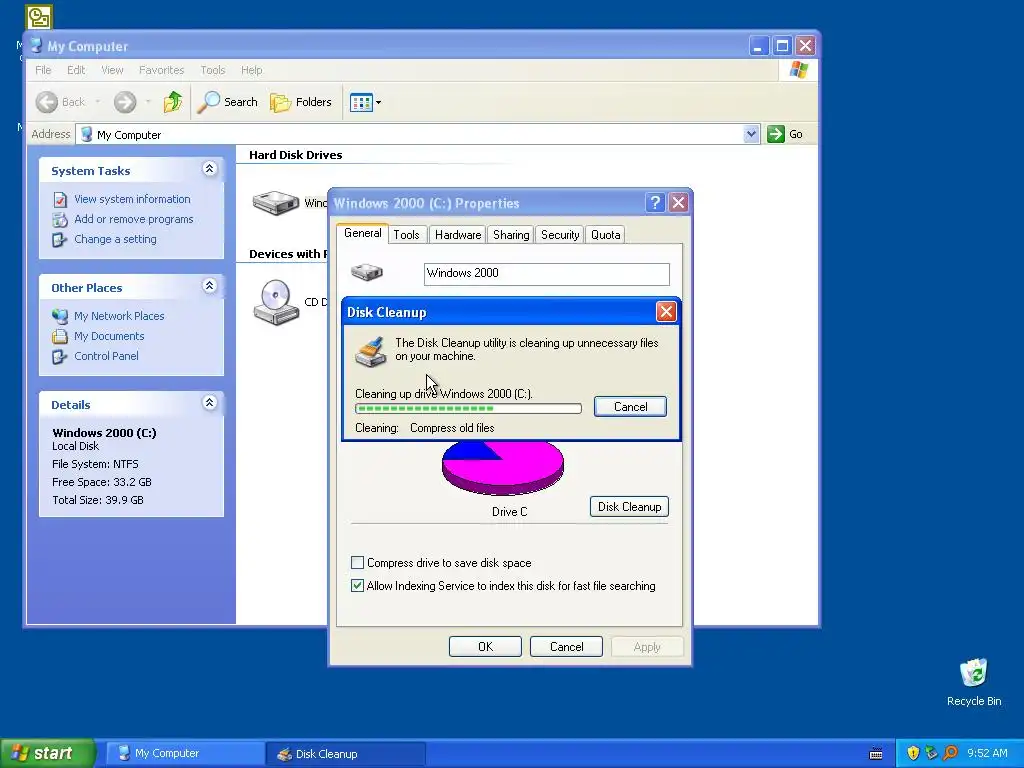Collapse the Details panel
The width and height of the screenshot is (1024, 768).
[x=210, y=403]
